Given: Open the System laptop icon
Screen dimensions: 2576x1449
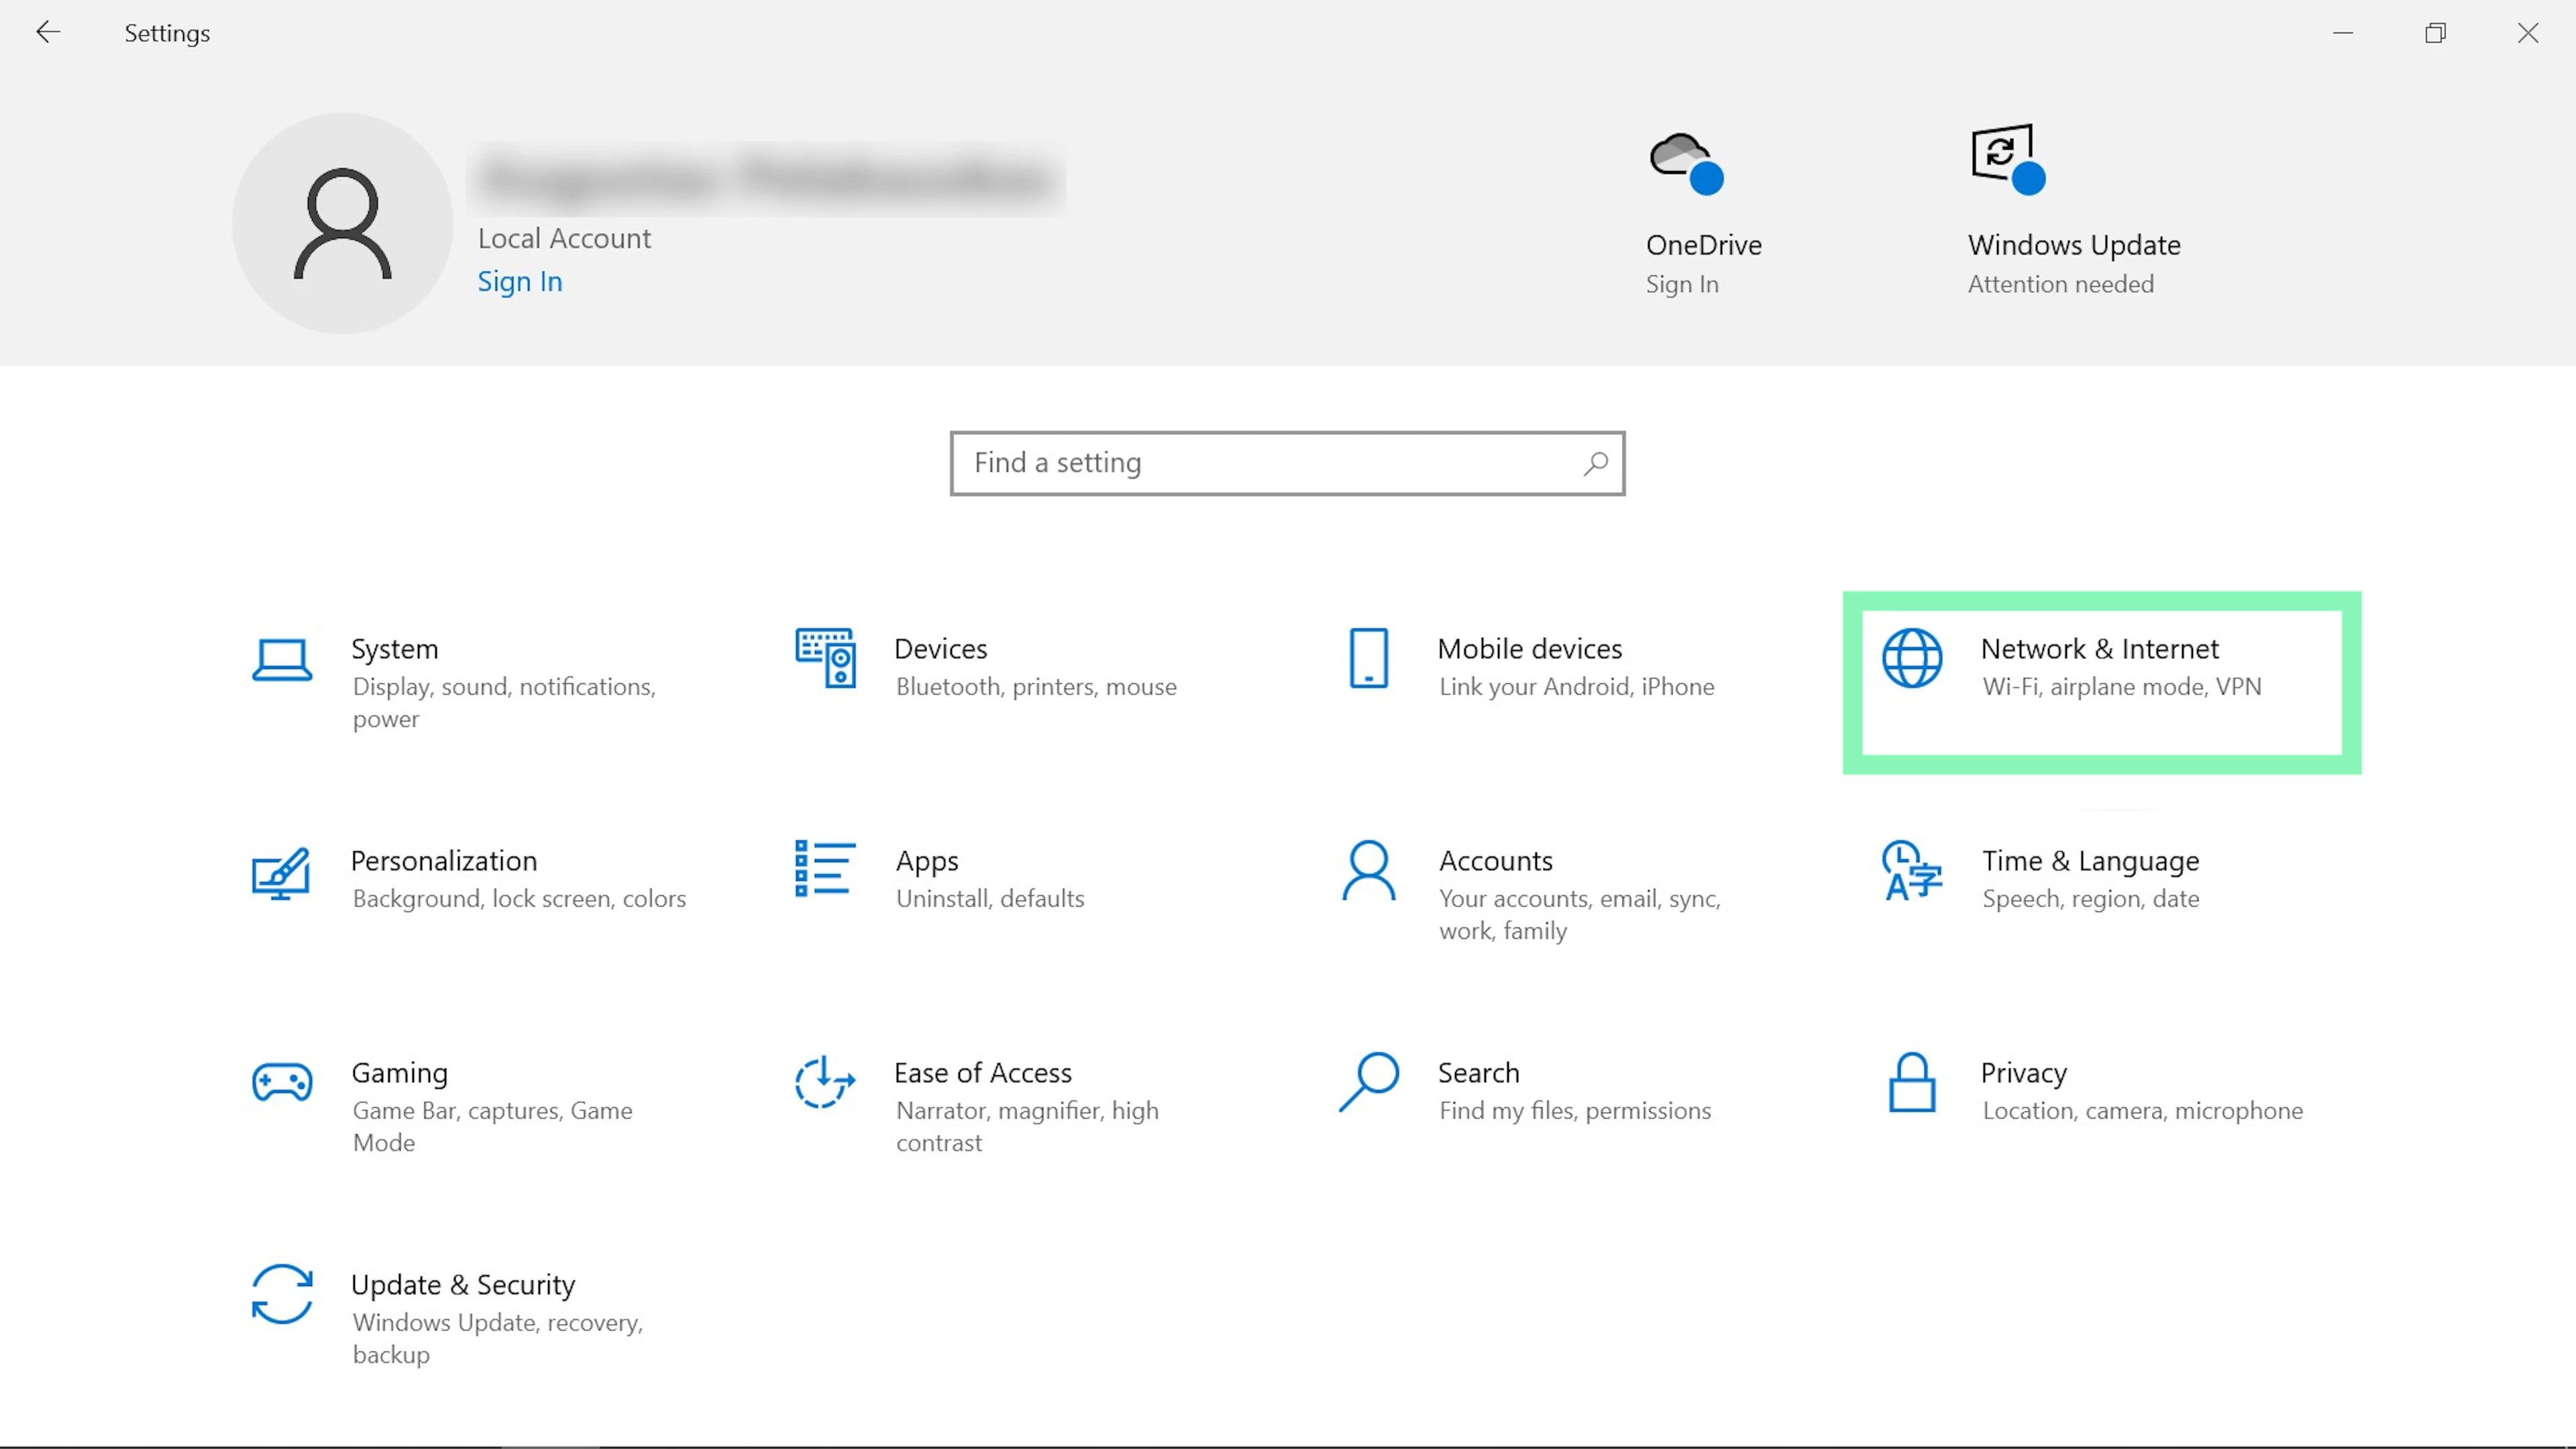Looking at the screenshot, I should point(282,660).
